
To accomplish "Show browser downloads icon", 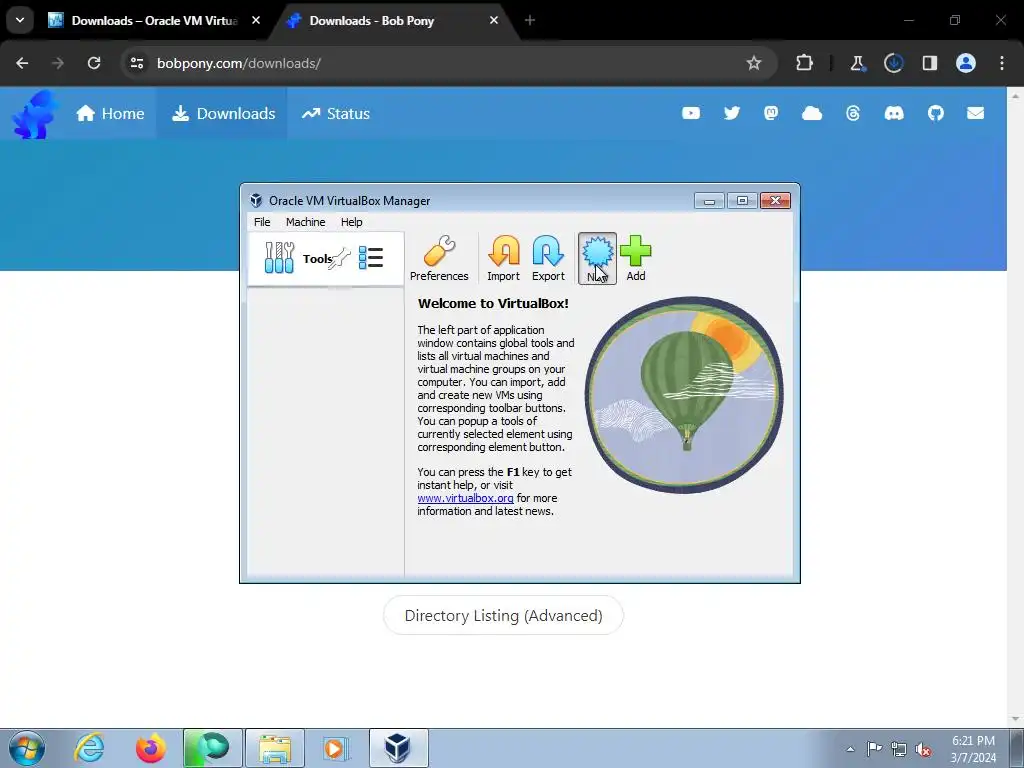I will [893, 63].
